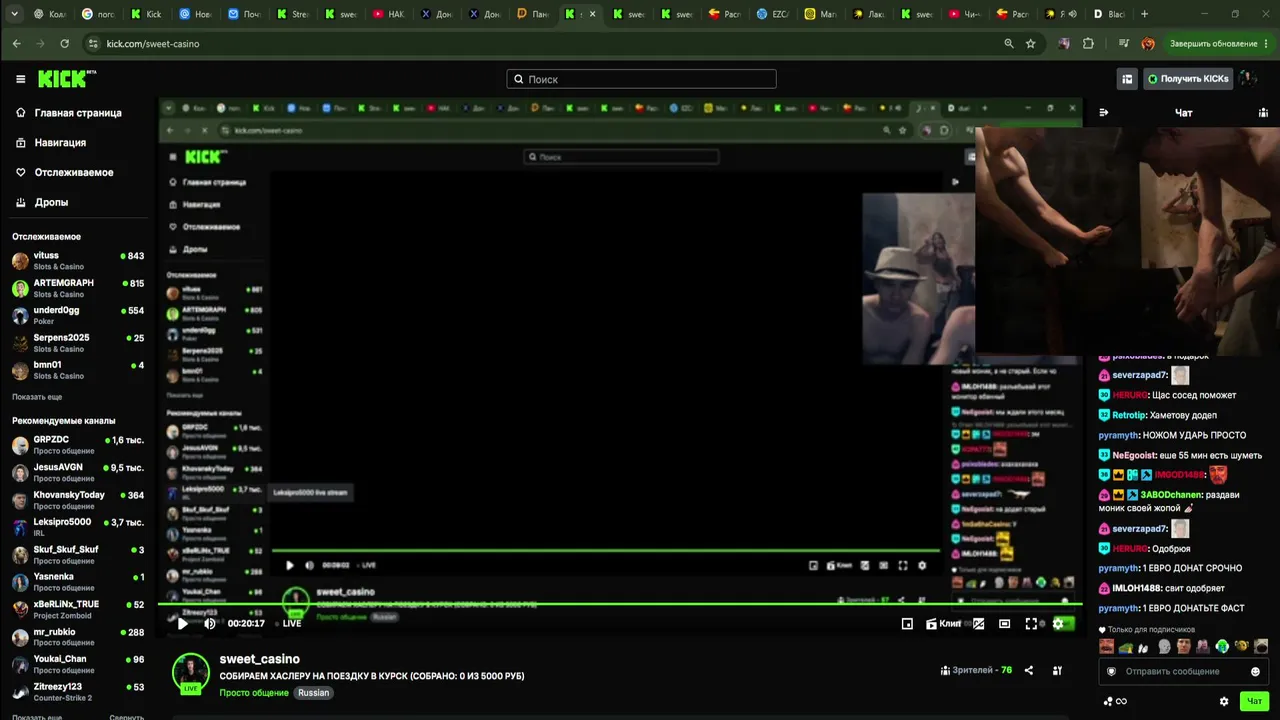
Task: Click sweet_casino streamer avatar below player
Action: click(x=191, y=673)
